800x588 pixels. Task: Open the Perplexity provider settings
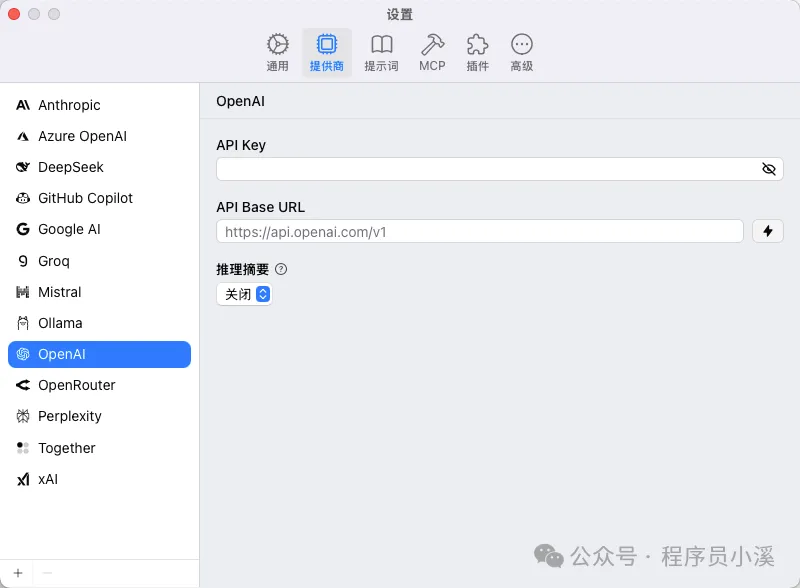(x=75, y=416)
